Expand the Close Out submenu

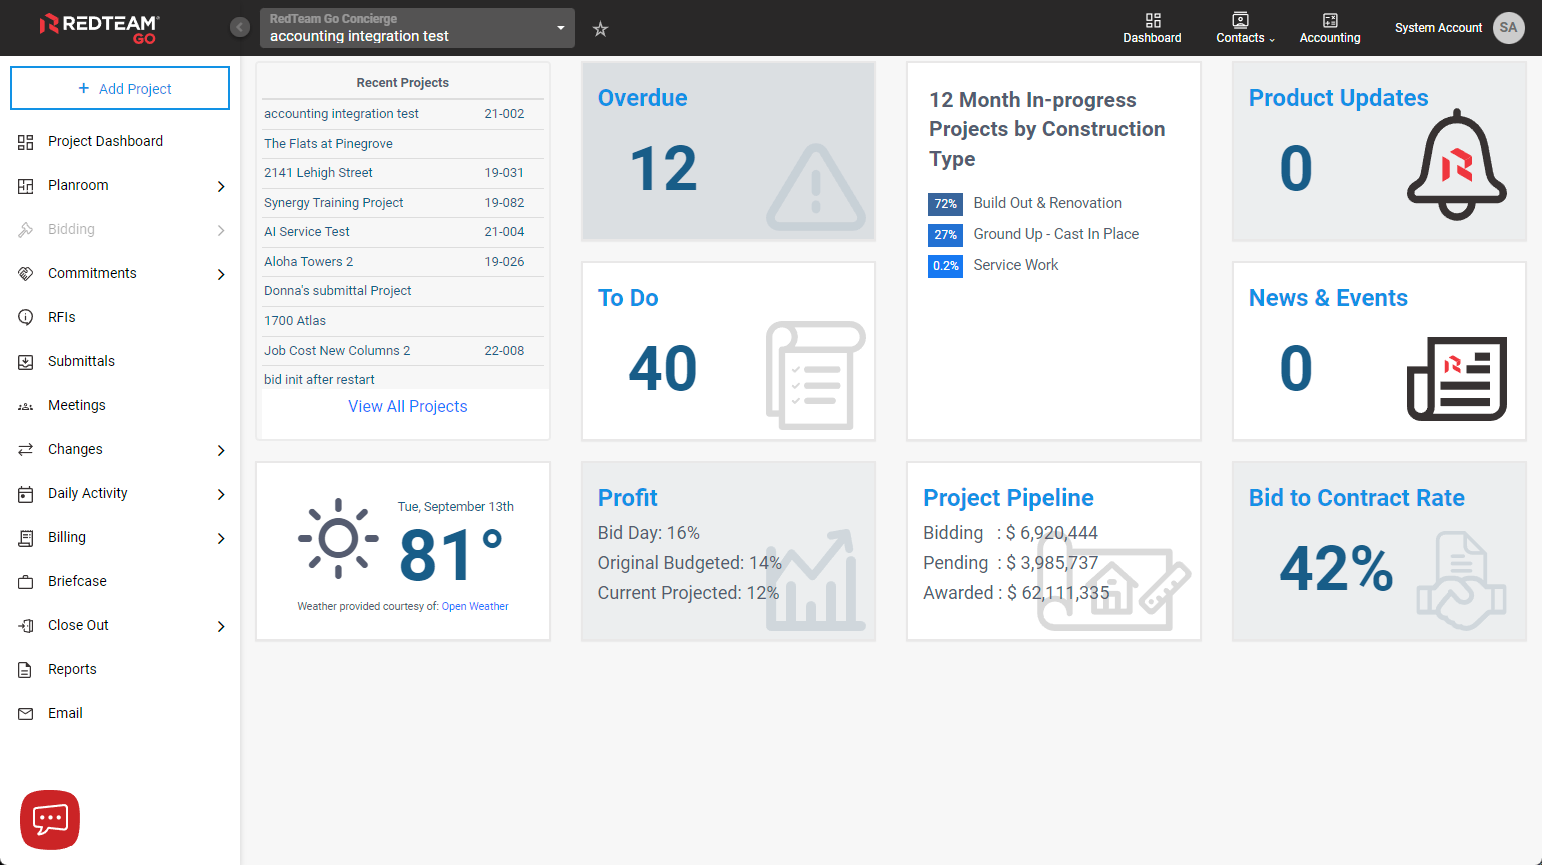pos(220,625)
